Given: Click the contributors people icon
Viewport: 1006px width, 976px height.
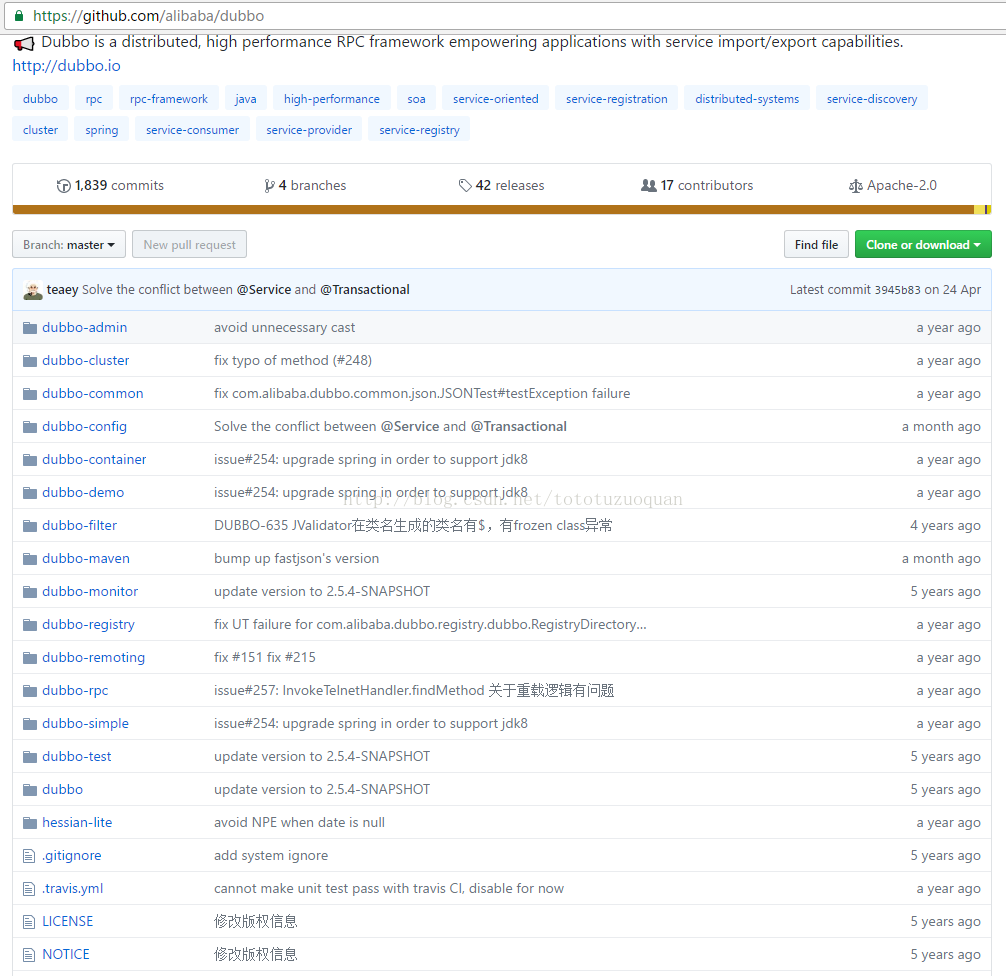Looking at the screenshot, I should click(x=649, y=185).
